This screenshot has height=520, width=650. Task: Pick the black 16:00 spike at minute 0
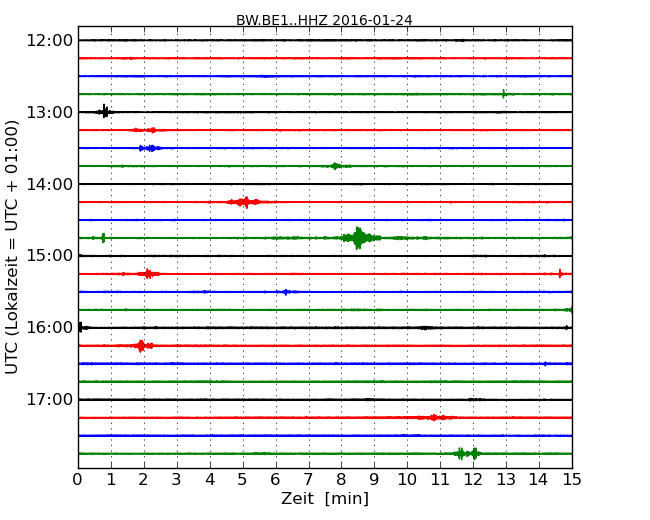[x=81, y=327]
